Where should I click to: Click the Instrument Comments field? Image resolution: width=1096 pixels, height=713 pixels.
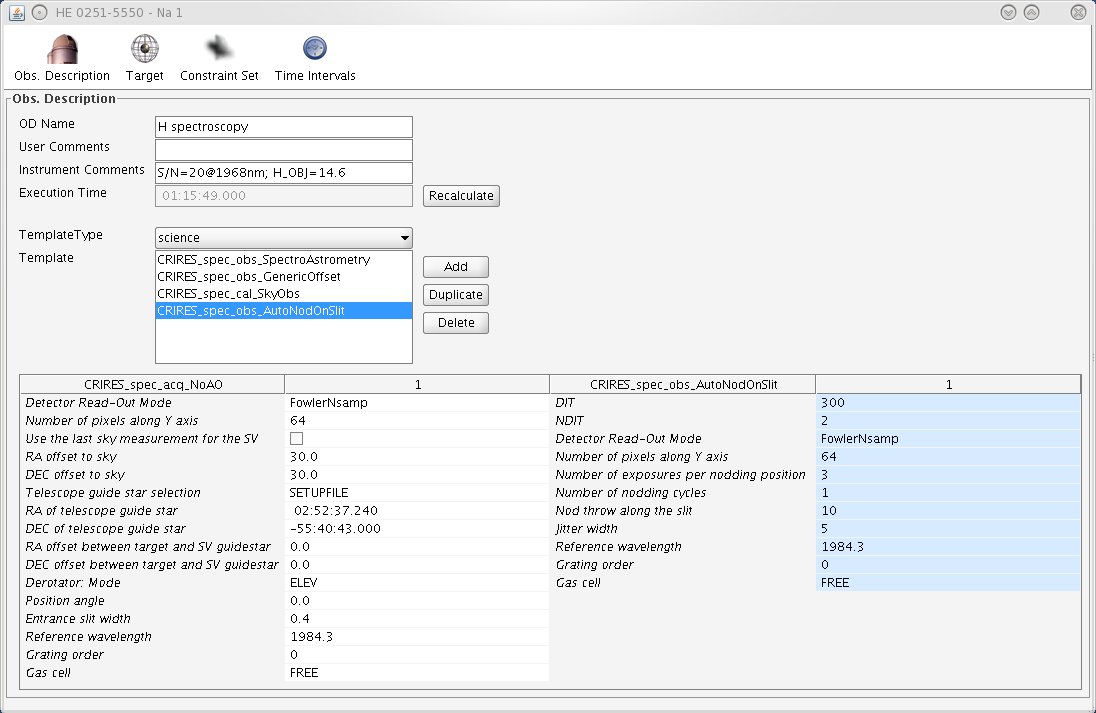coord(284,173)
